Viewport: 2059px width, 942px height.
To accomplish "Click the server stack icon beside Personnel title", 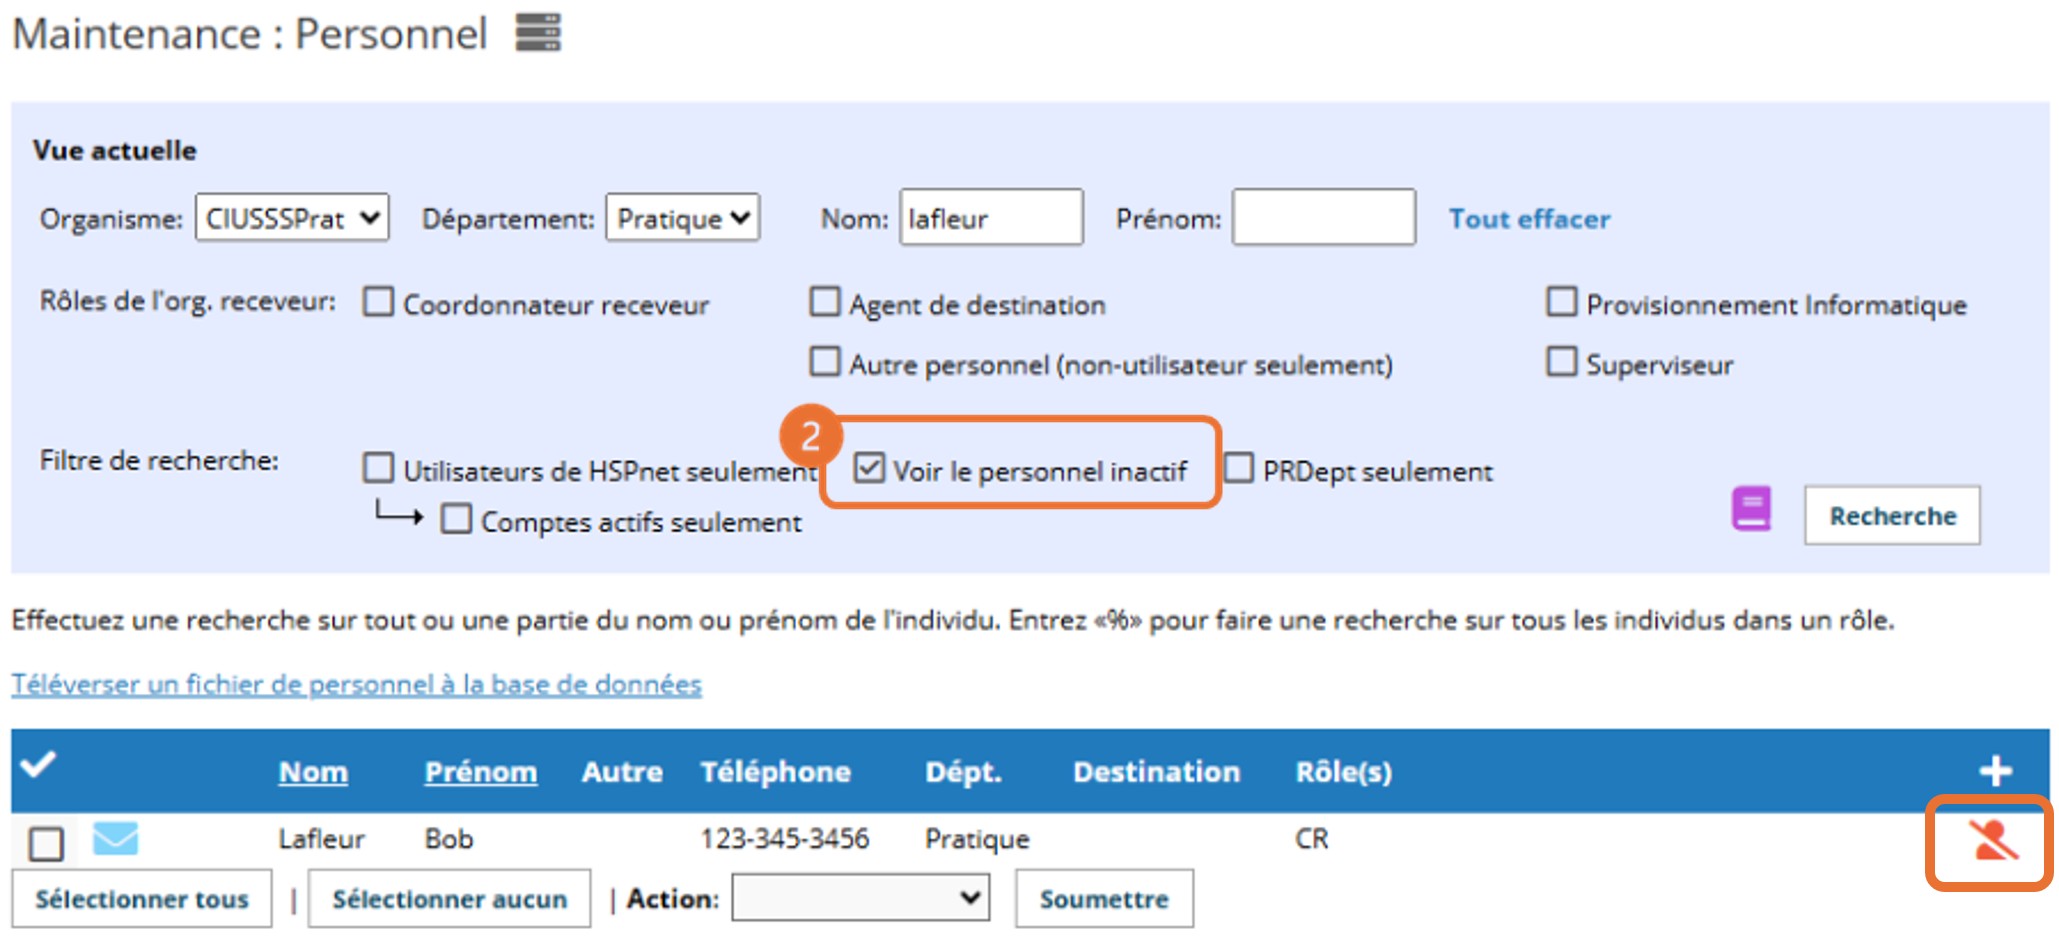I will click(x=538, y=33).
